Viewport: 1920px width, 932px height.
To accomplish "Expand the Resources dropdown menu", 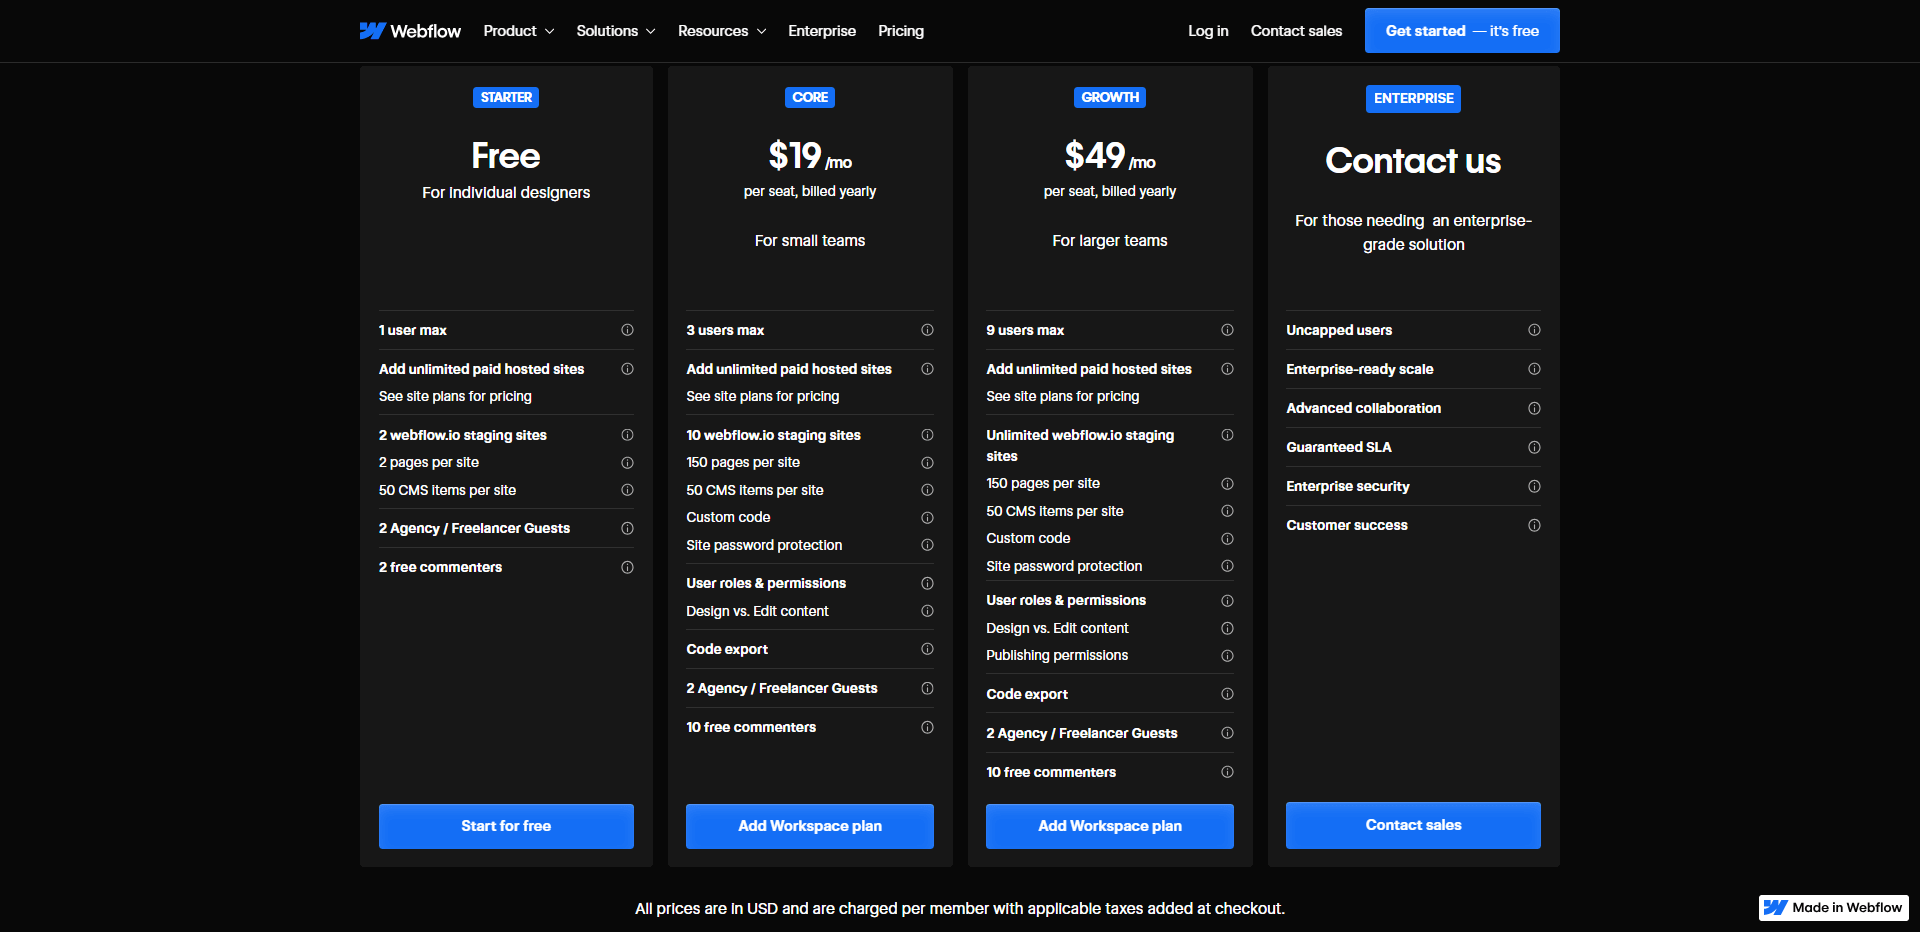I will pyautogui.click(x=722, y=31).
